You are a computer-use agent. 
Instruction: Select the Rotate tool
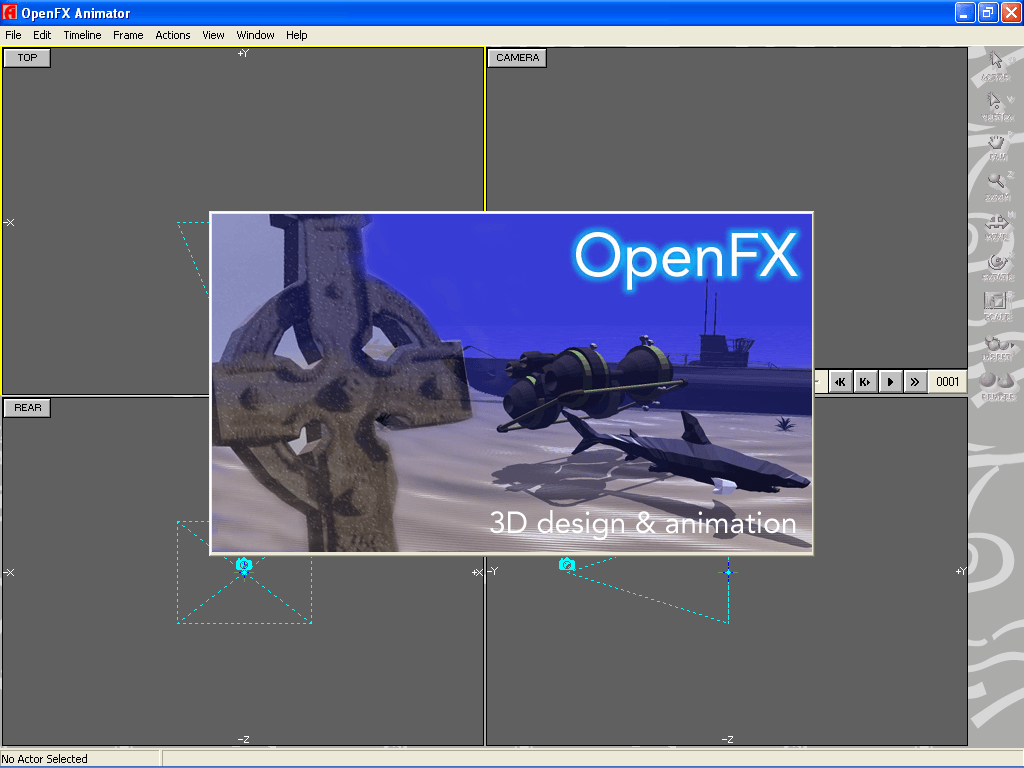tap(997, 267)
